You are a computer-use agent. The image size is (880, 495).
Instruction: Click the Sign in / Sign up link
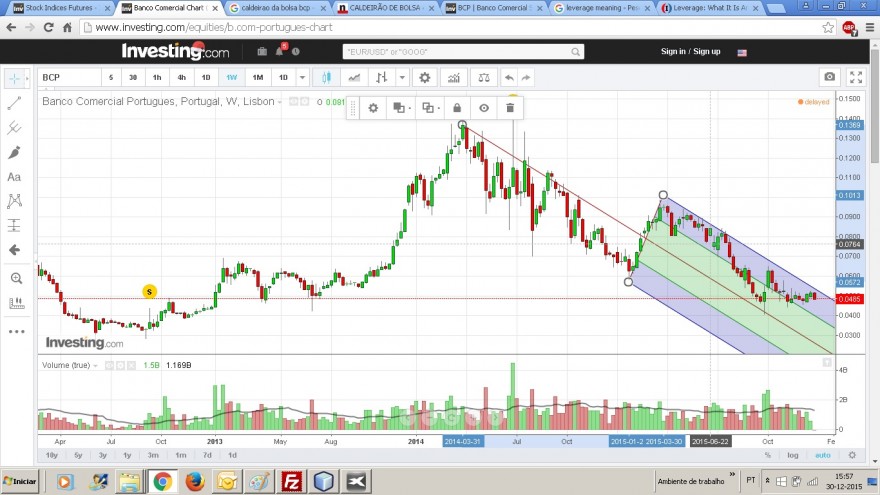tap(690, 51)
